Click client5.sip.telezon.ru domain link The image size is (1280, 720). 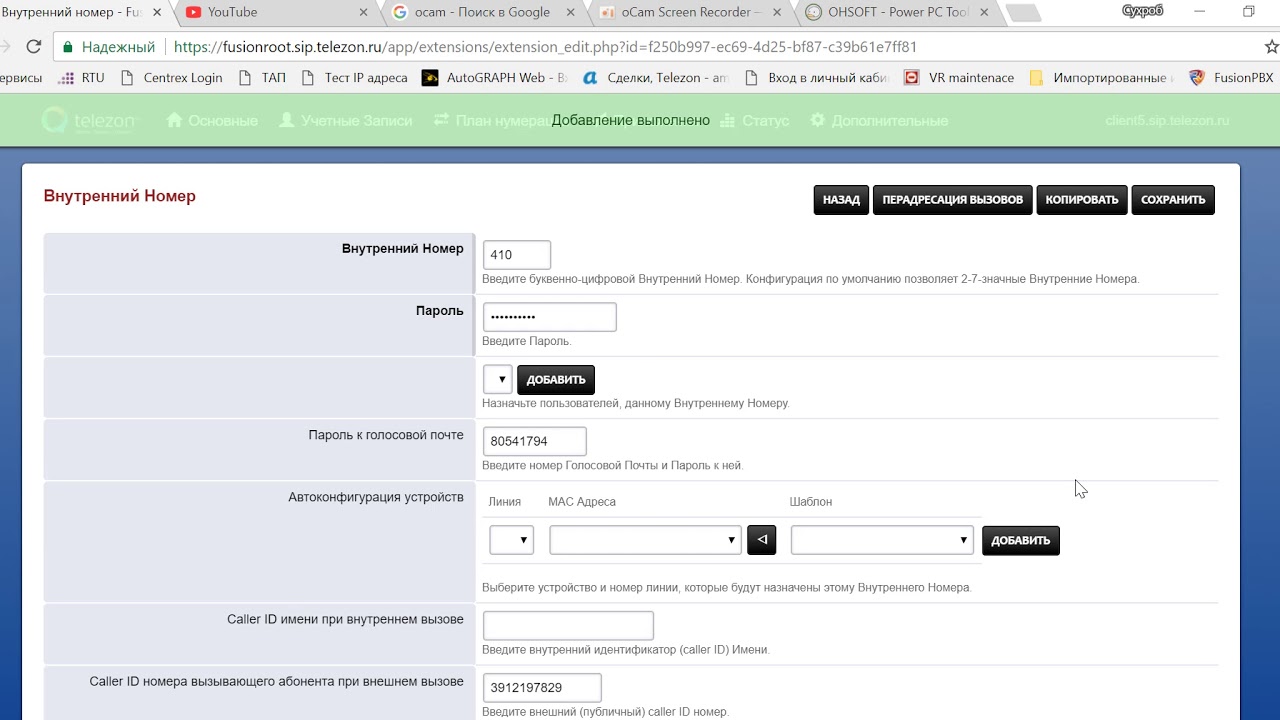point(1167,120)
